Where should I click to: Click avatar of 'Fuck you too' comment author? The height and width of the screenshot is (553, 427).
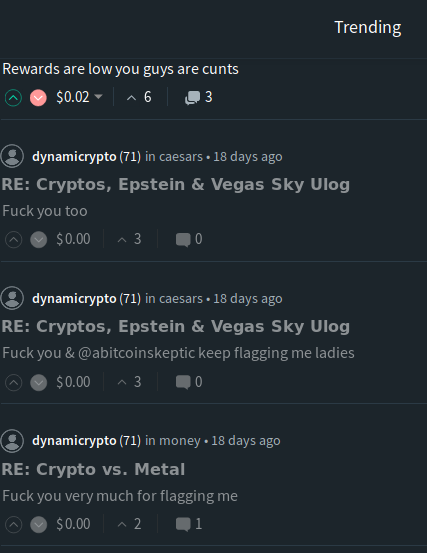click(x=12, y=156)
